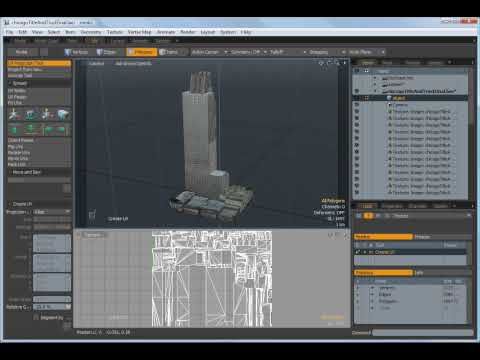Open the Render menu
Screen dimensions: 480x360
pos(188,32)
